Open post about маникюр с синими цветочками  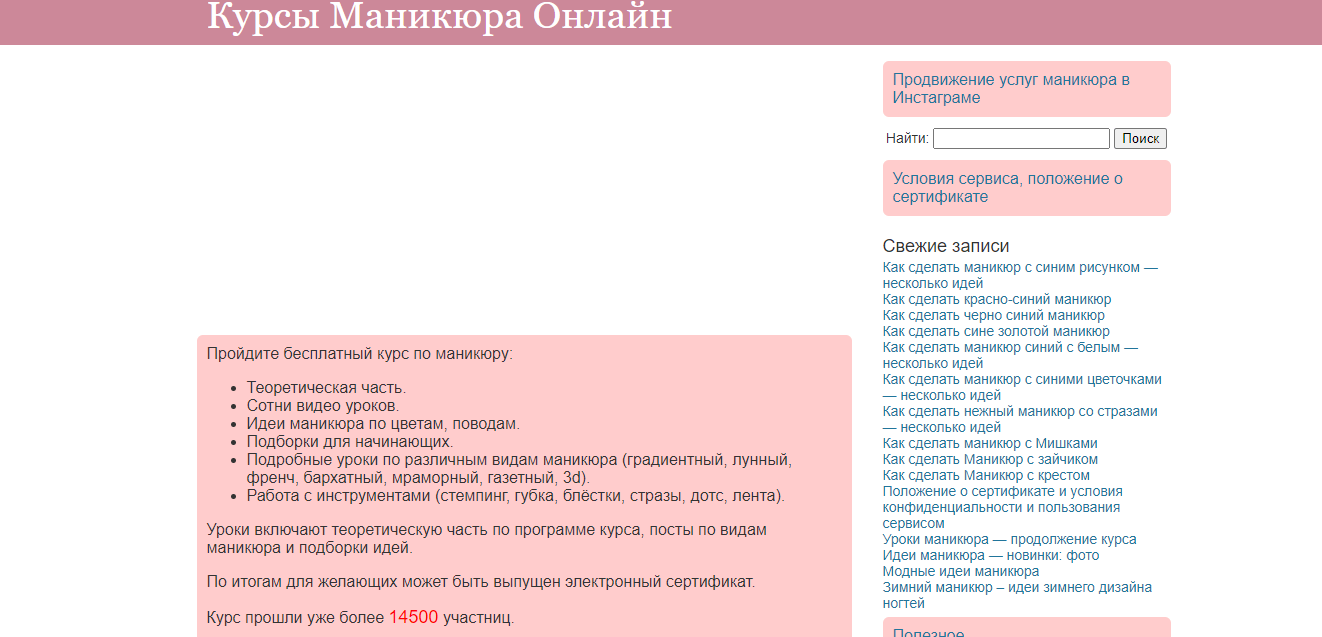tap(1021, 380)
